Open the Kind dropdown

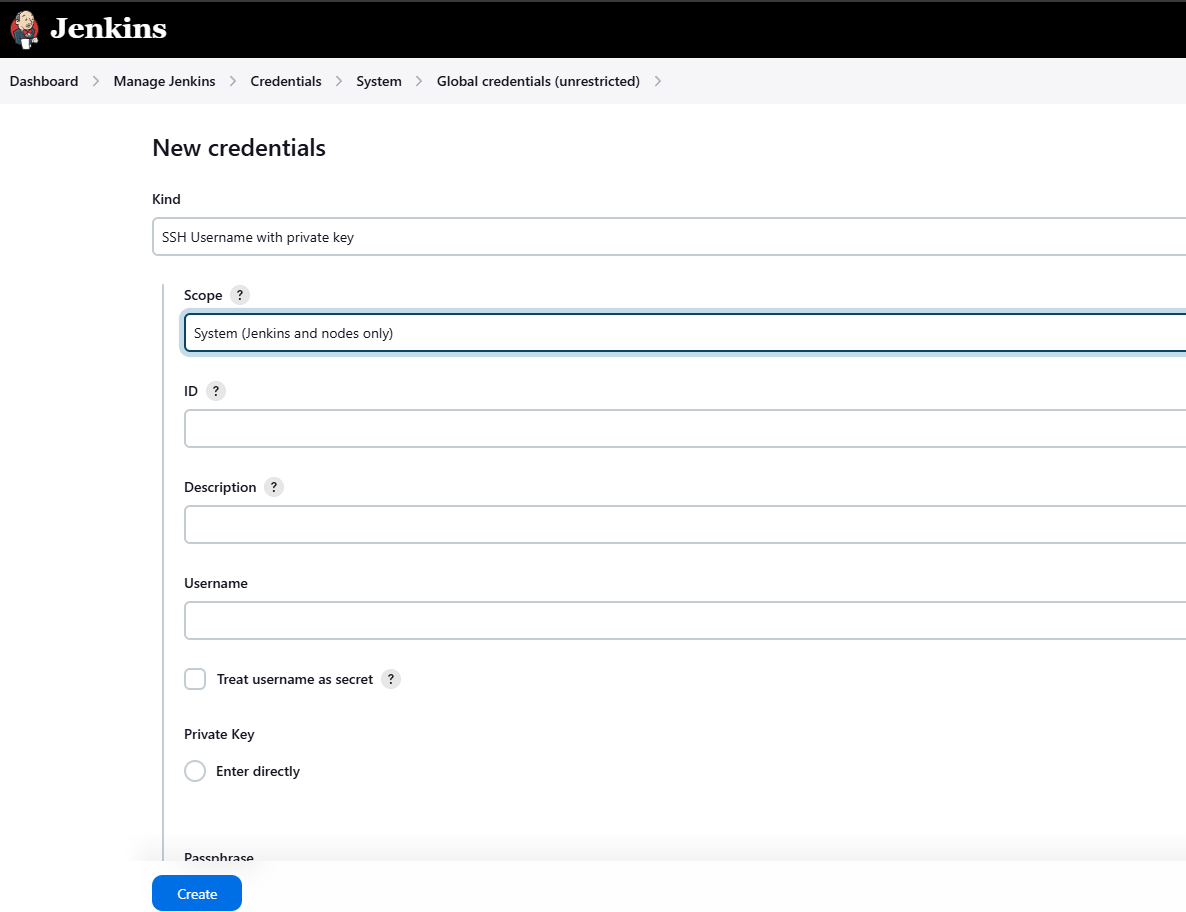pos(669,237)
